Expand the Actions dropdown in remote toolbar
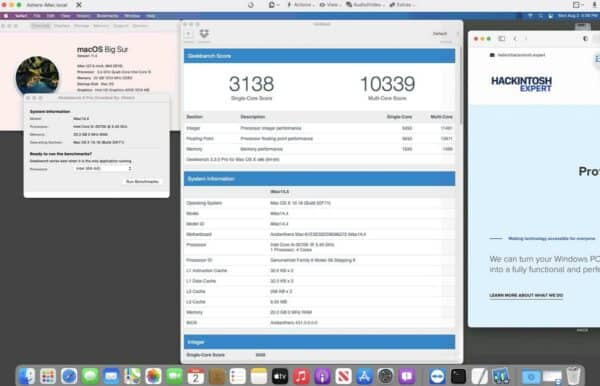Image resolution: width=600 pixels, height=386 pixels. pos(301,5)
